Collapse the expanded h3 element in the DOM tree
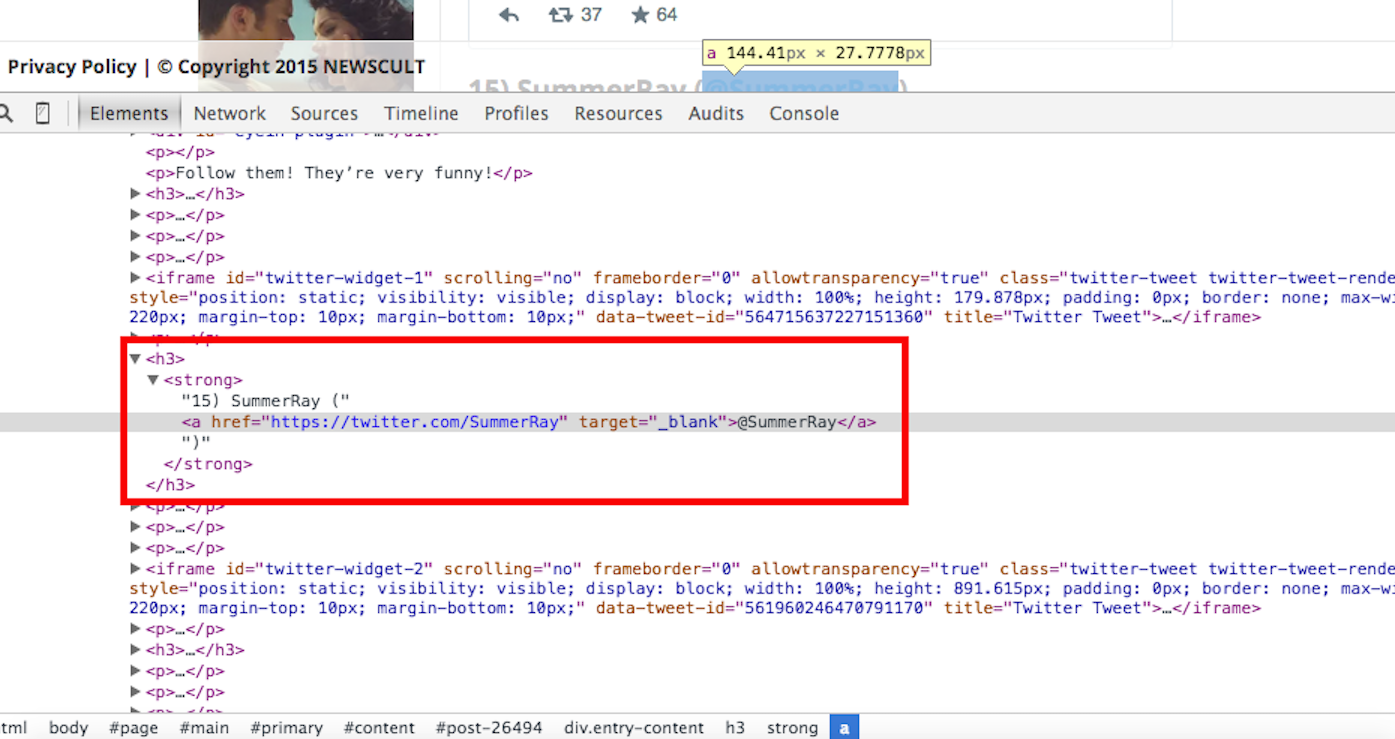The height and width of the screenshot is (739, 1395). tap(135, 358)
